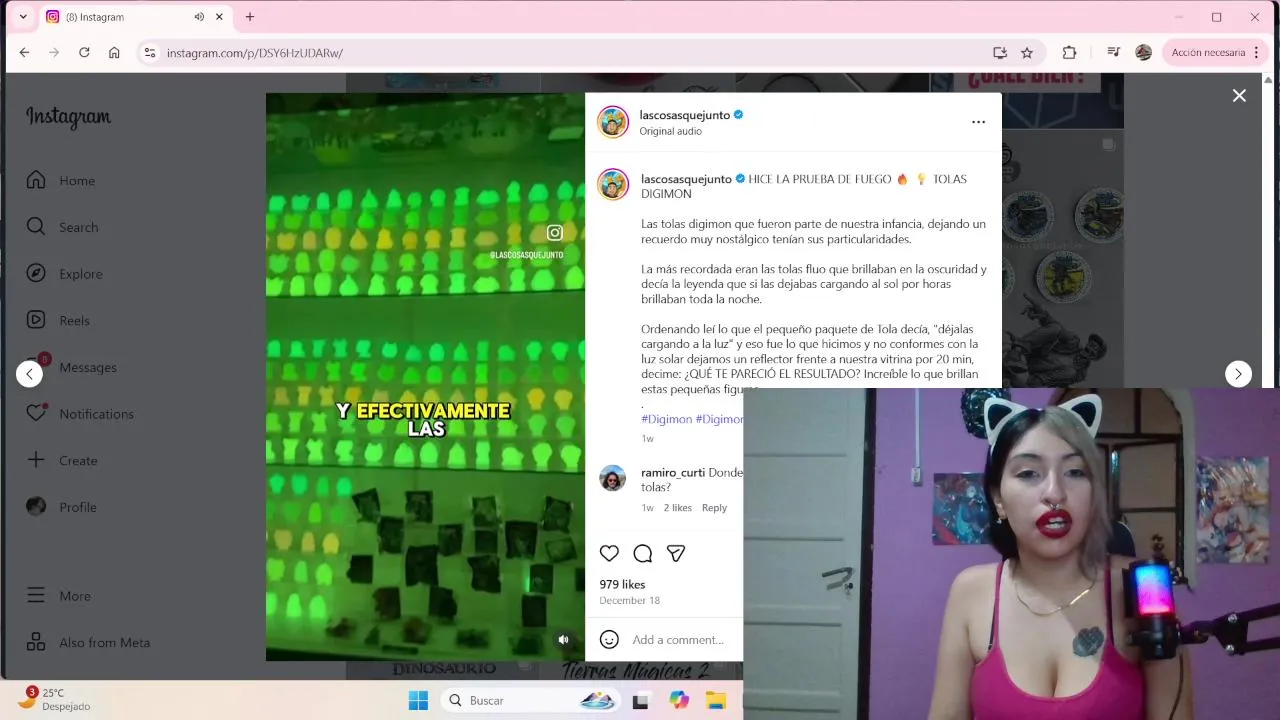The width and height of the screenshot is (1280, 720).
Task: Click Acción necesaria button
Action: 1208,53
